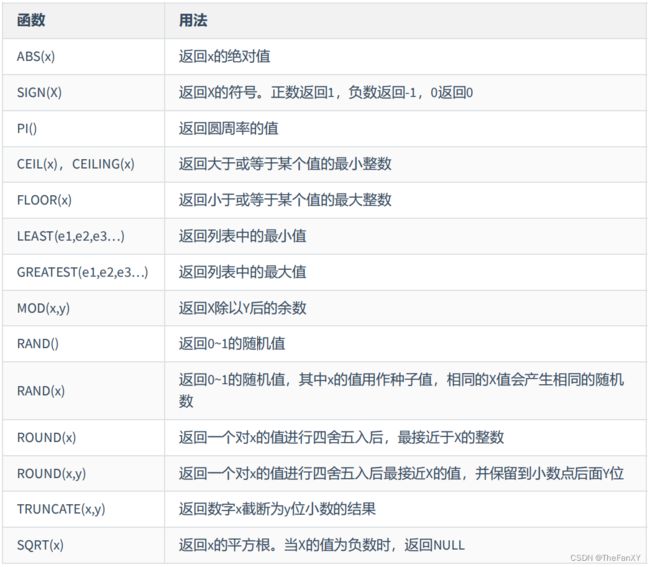Click the text 返回列表中的最大值
Image resolution: width=650 pixels, height=567 pixels.
click(243, 272)
